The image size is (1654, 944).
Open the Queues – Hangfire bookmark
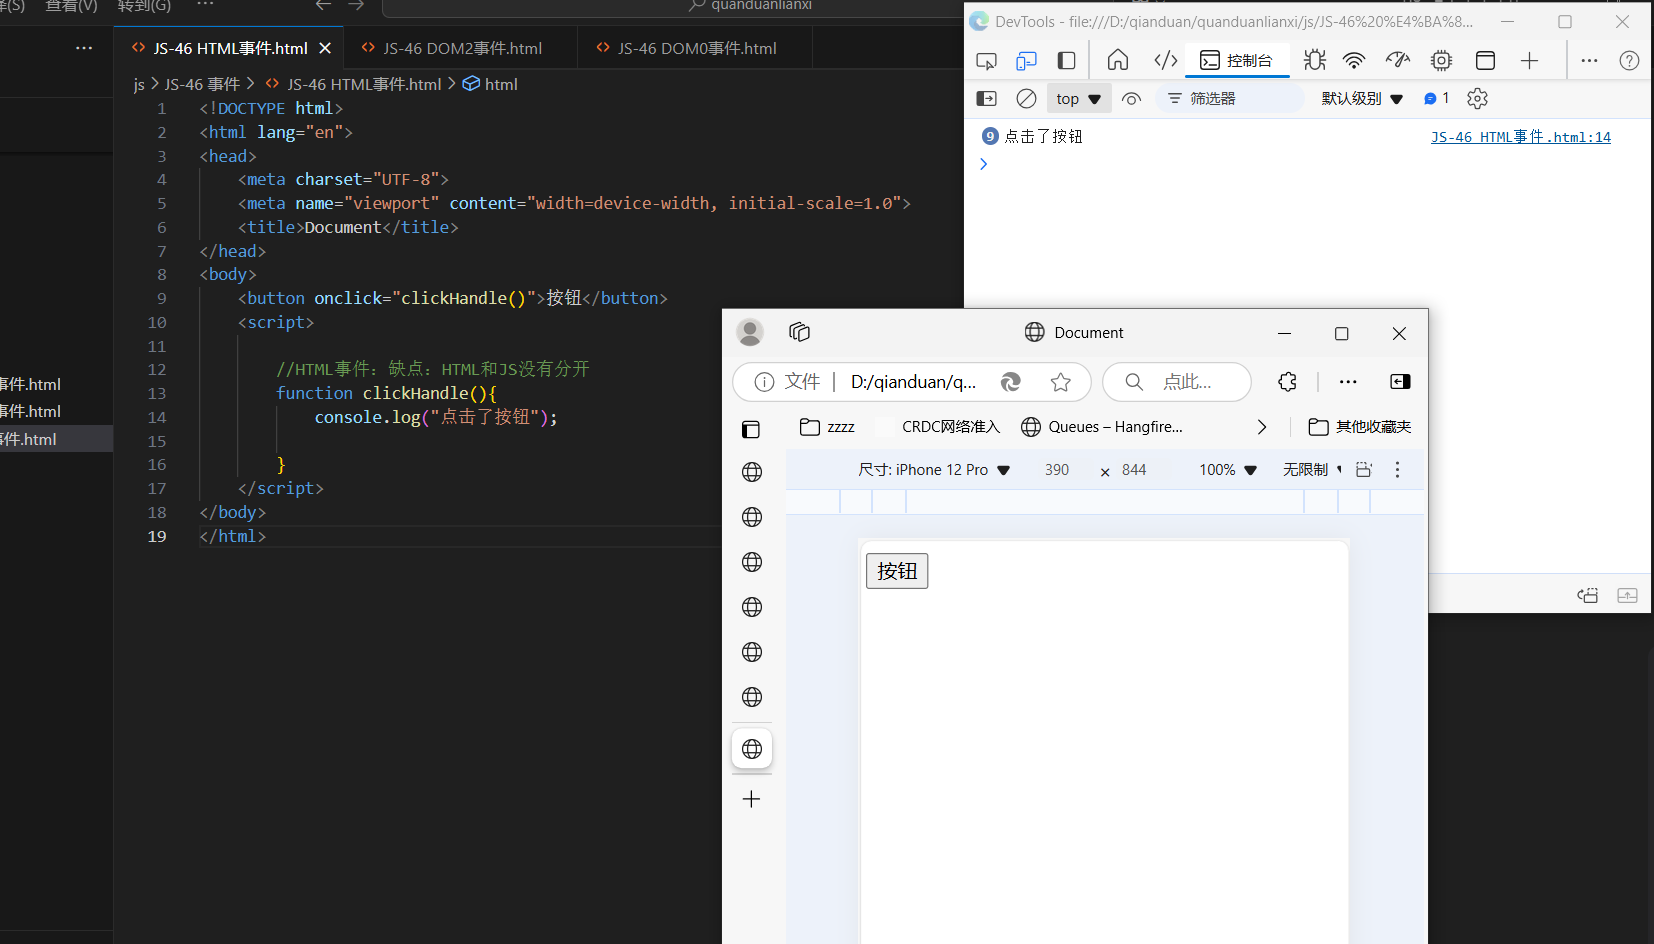click(x=1102, y=427)
